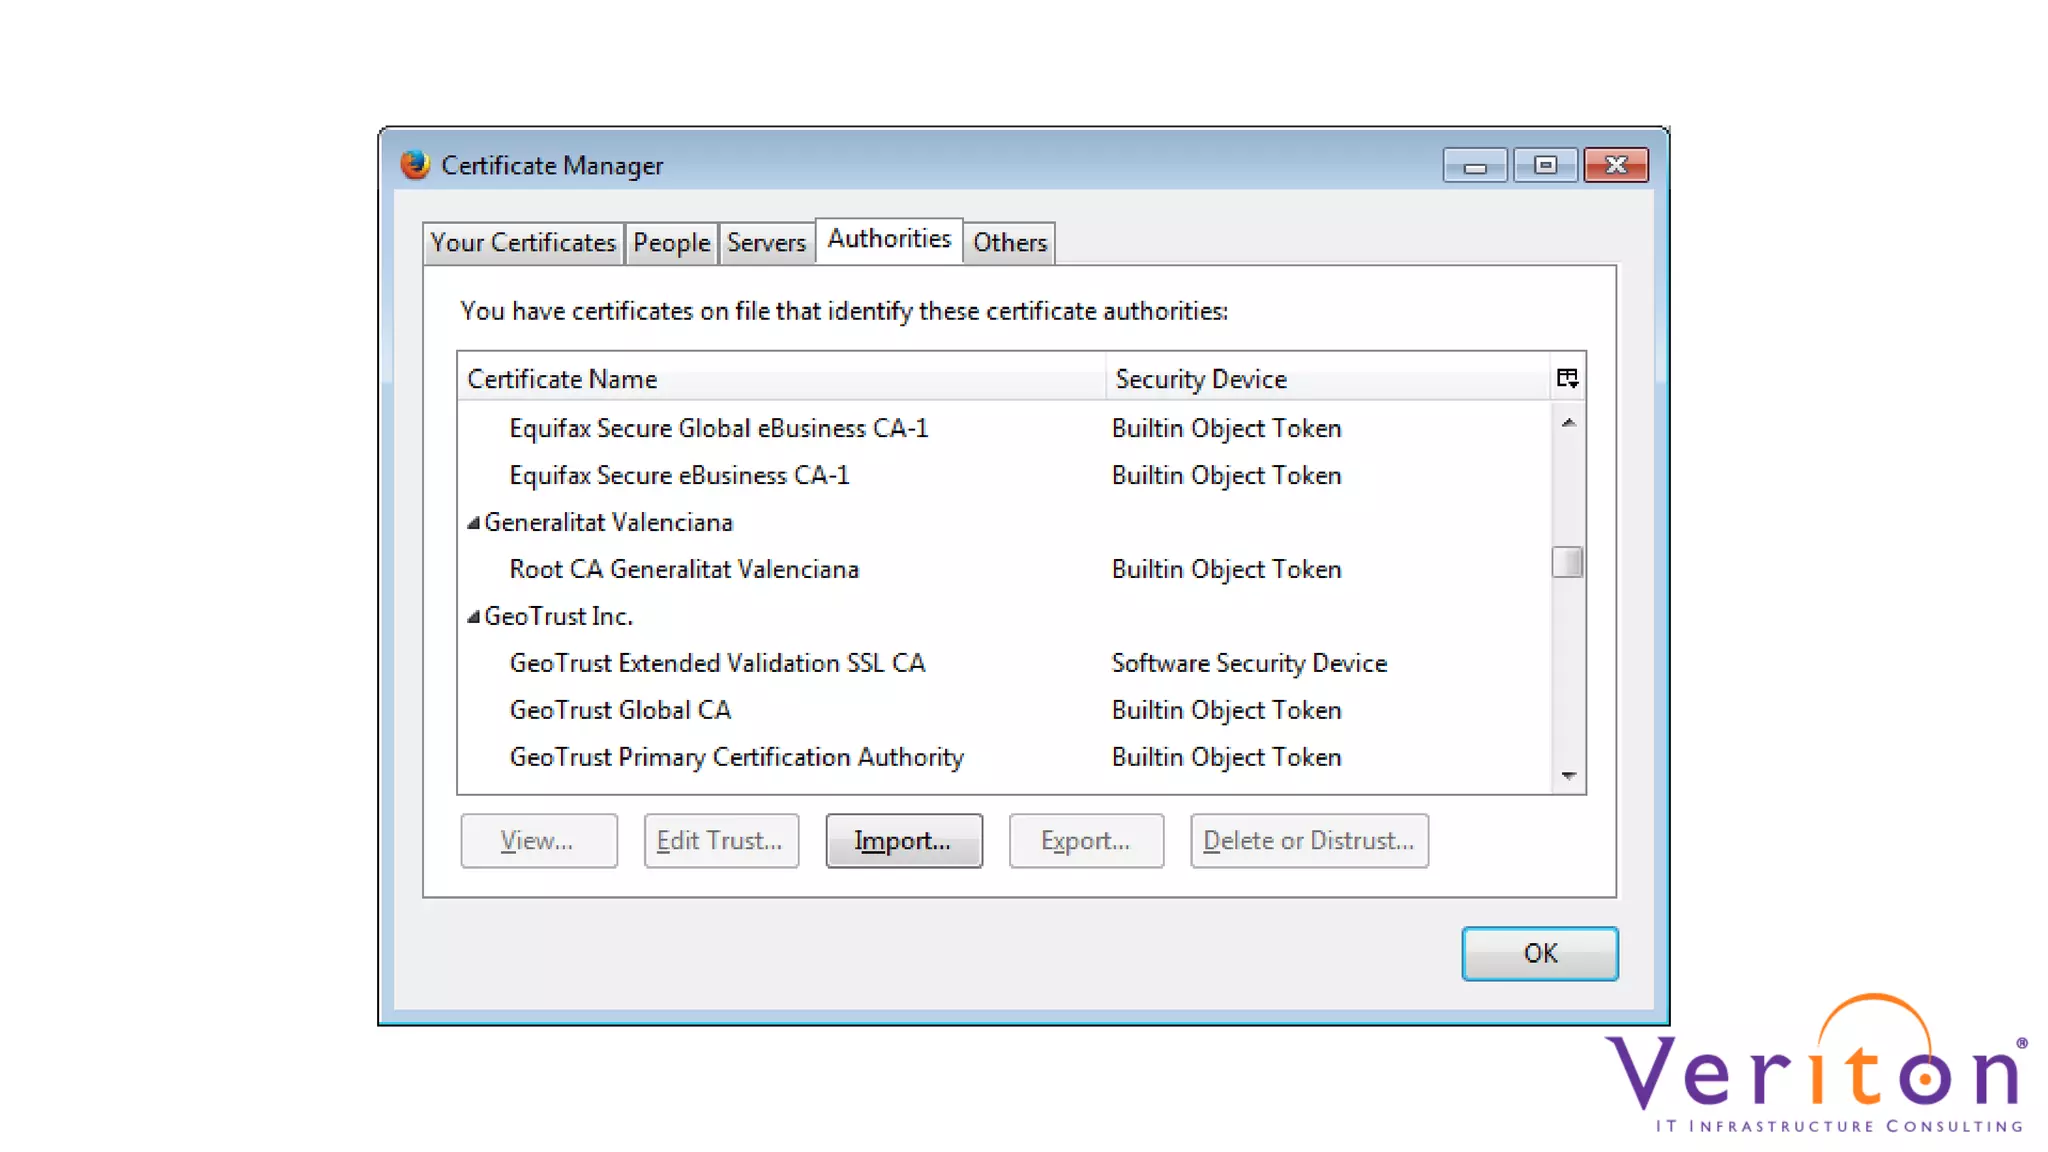The height and width of the screenshot is (1152, 2048).
Task: Open the People tab
Action: tap(671, 243)
